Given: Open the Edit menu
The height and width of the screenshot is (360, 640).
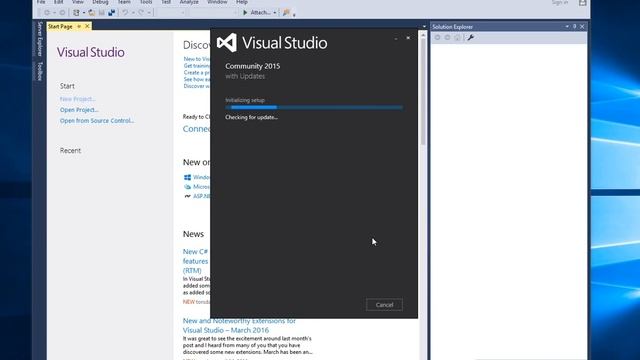Looking at the screenshot, I should [x=58, y=2].
